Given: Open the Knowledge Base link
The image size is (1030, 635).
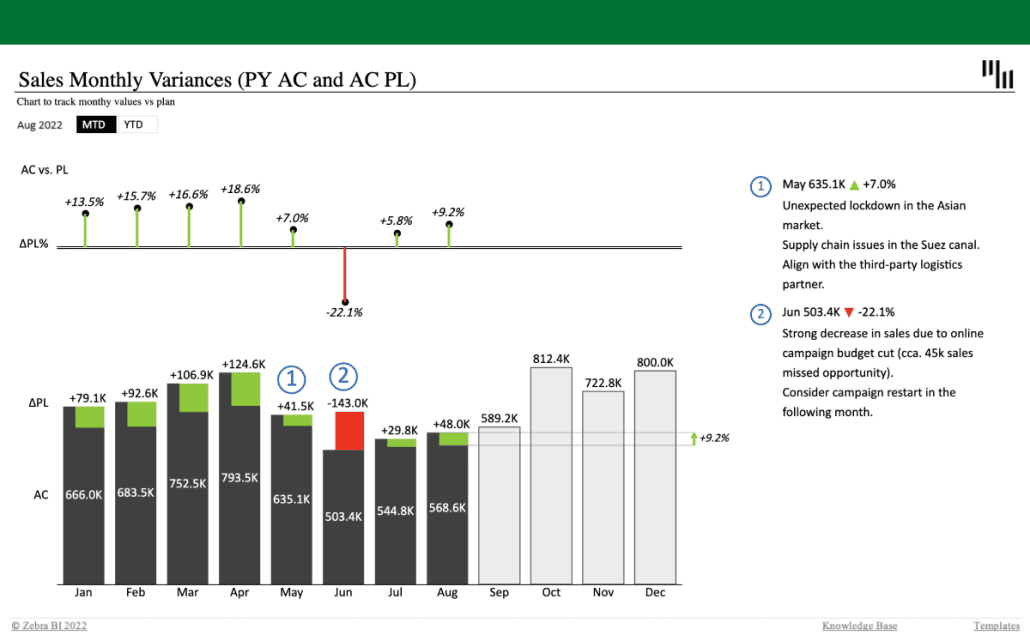Looking at the screenshot, I should [x=859, y=625].
